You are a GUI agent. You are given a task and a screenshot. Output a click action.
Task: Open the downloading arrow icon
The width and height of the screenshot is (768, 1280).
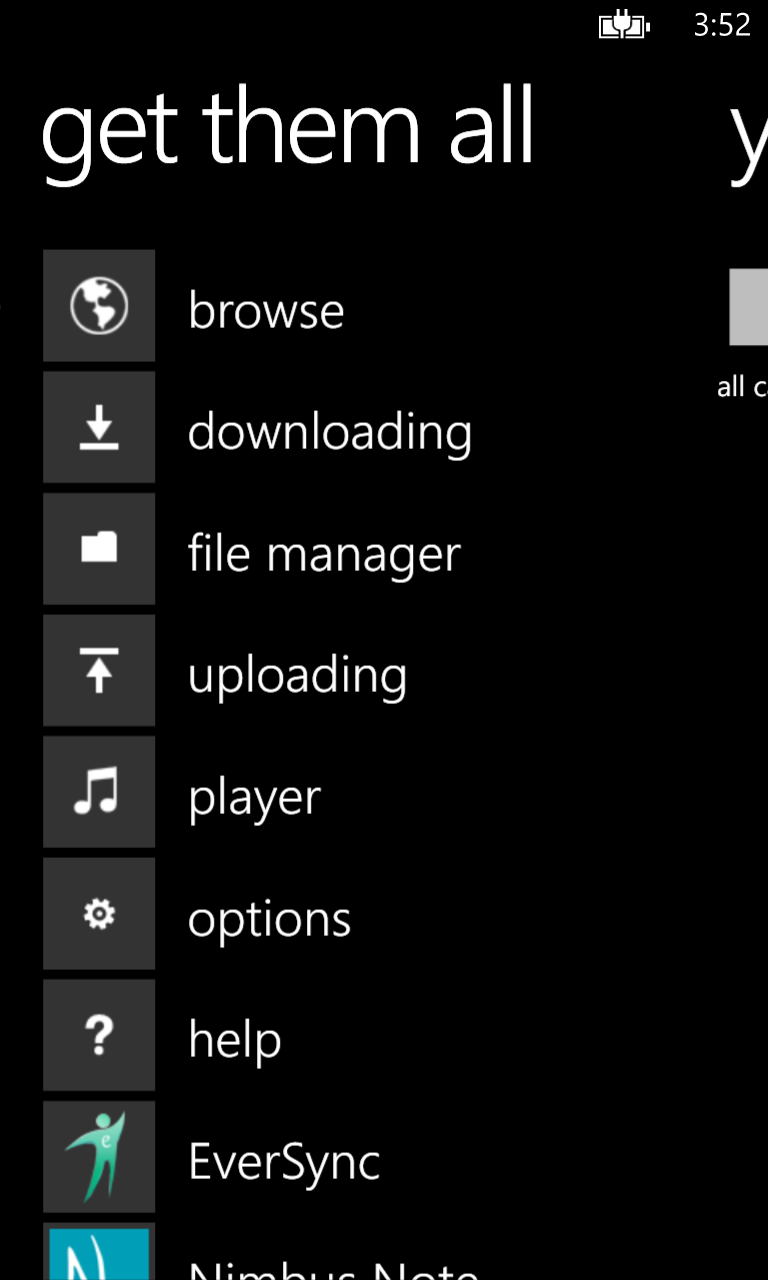tap(99, 428)
